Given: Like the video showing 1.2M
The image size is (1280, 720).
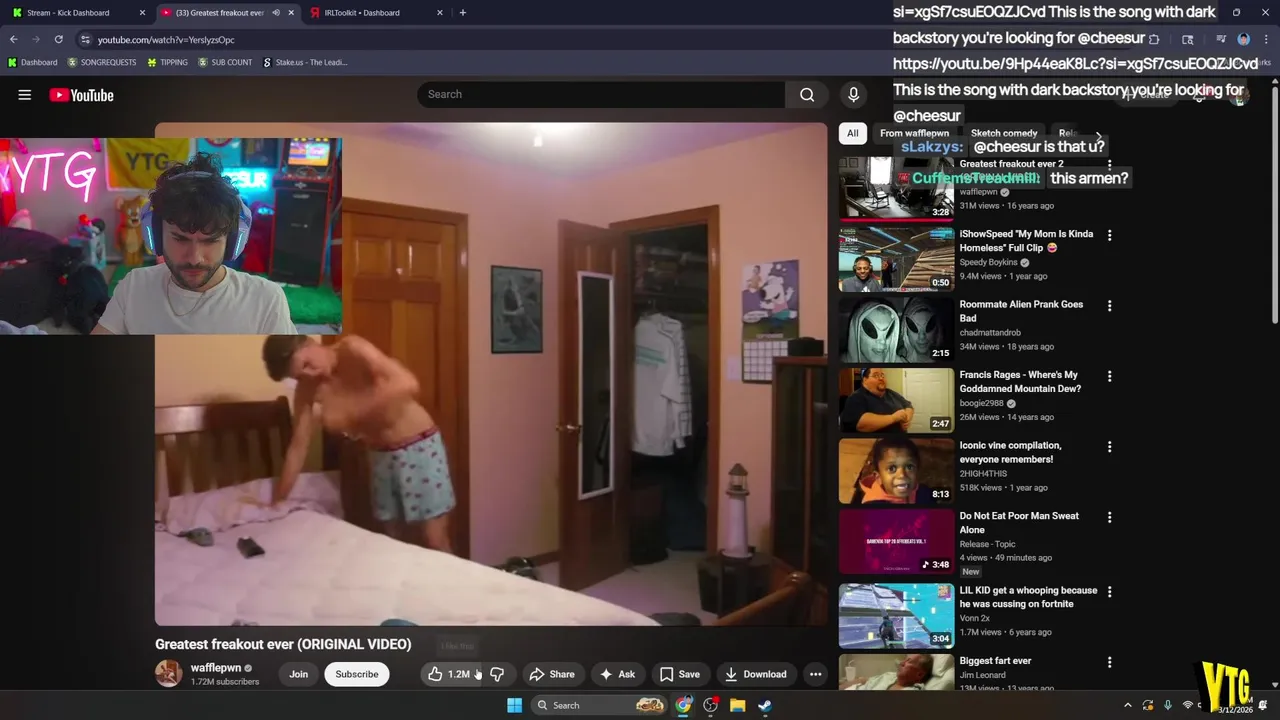Looking at the screenshot, I should point(450,674).
